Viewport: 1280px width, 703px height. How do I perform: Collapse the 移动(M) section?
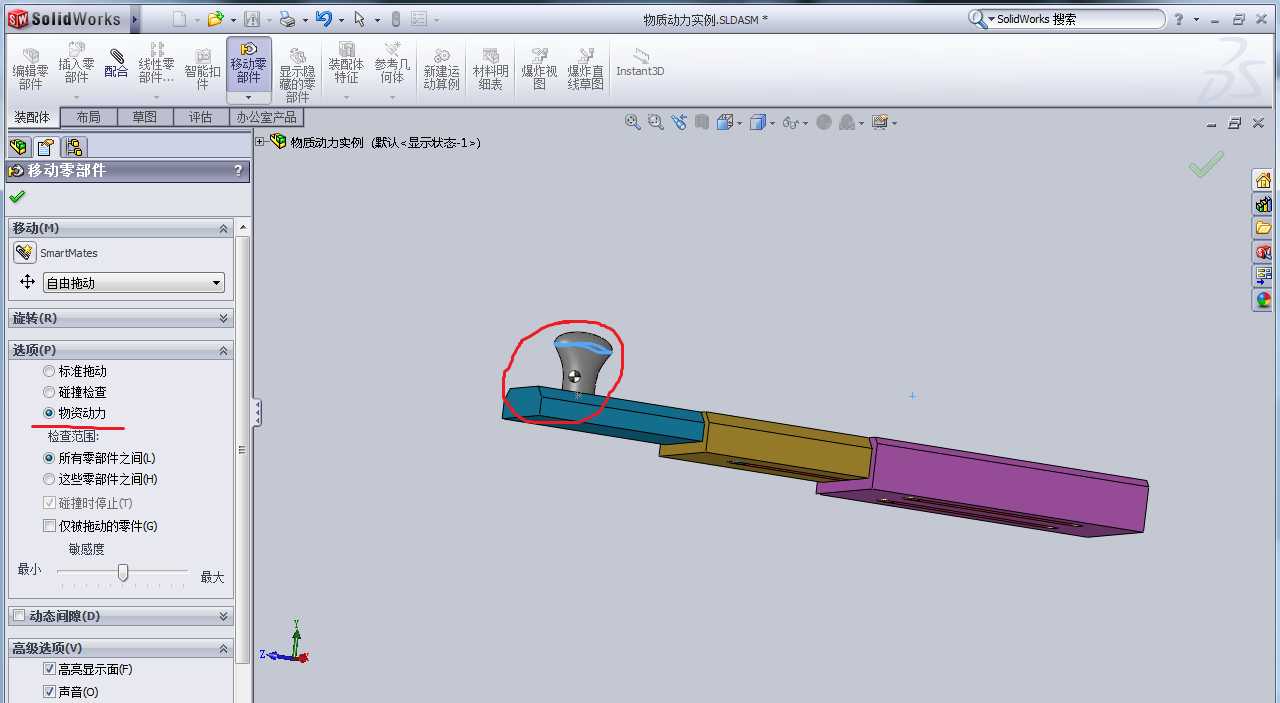point(224,229)
